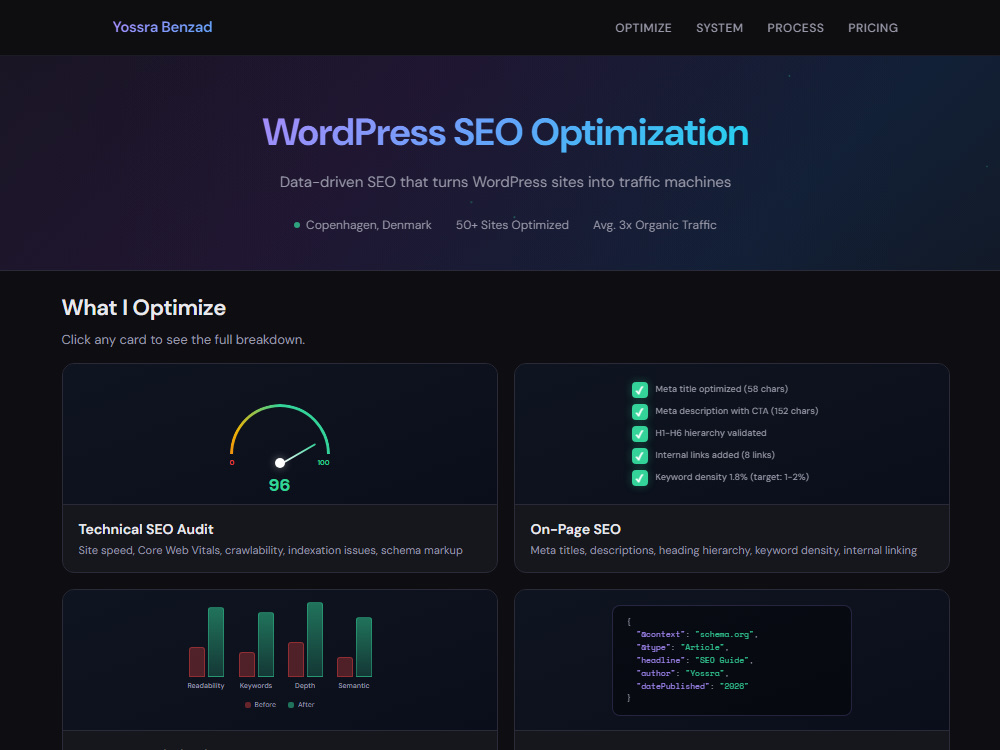This screenshot has height=750, width=1000.
Task: Click the 'Site speed, Core Web Vitals' description
Action: pos(270,550)
